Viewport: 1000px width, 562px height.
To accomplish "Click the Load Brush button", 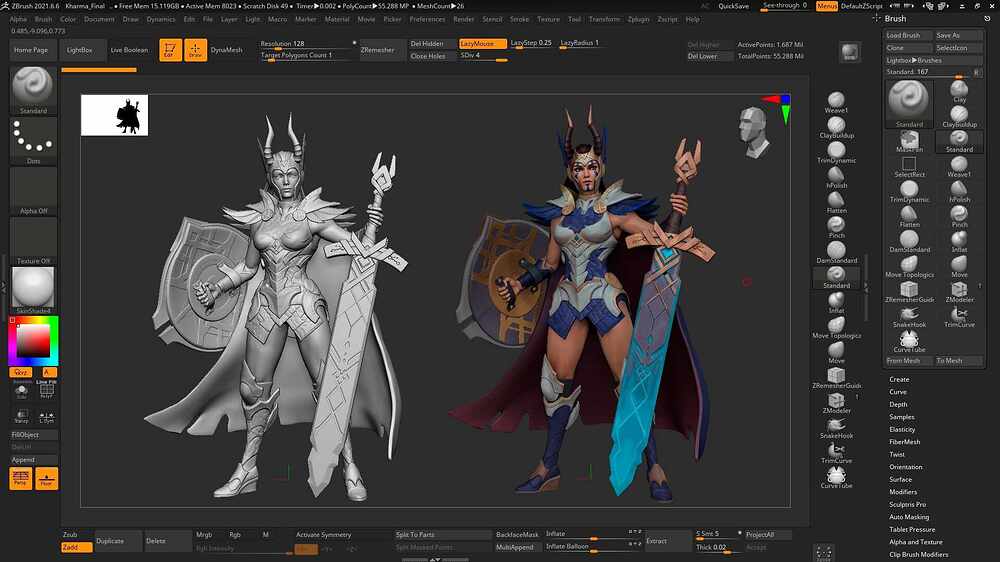I will pyautogui.click(x=908, y=35).
